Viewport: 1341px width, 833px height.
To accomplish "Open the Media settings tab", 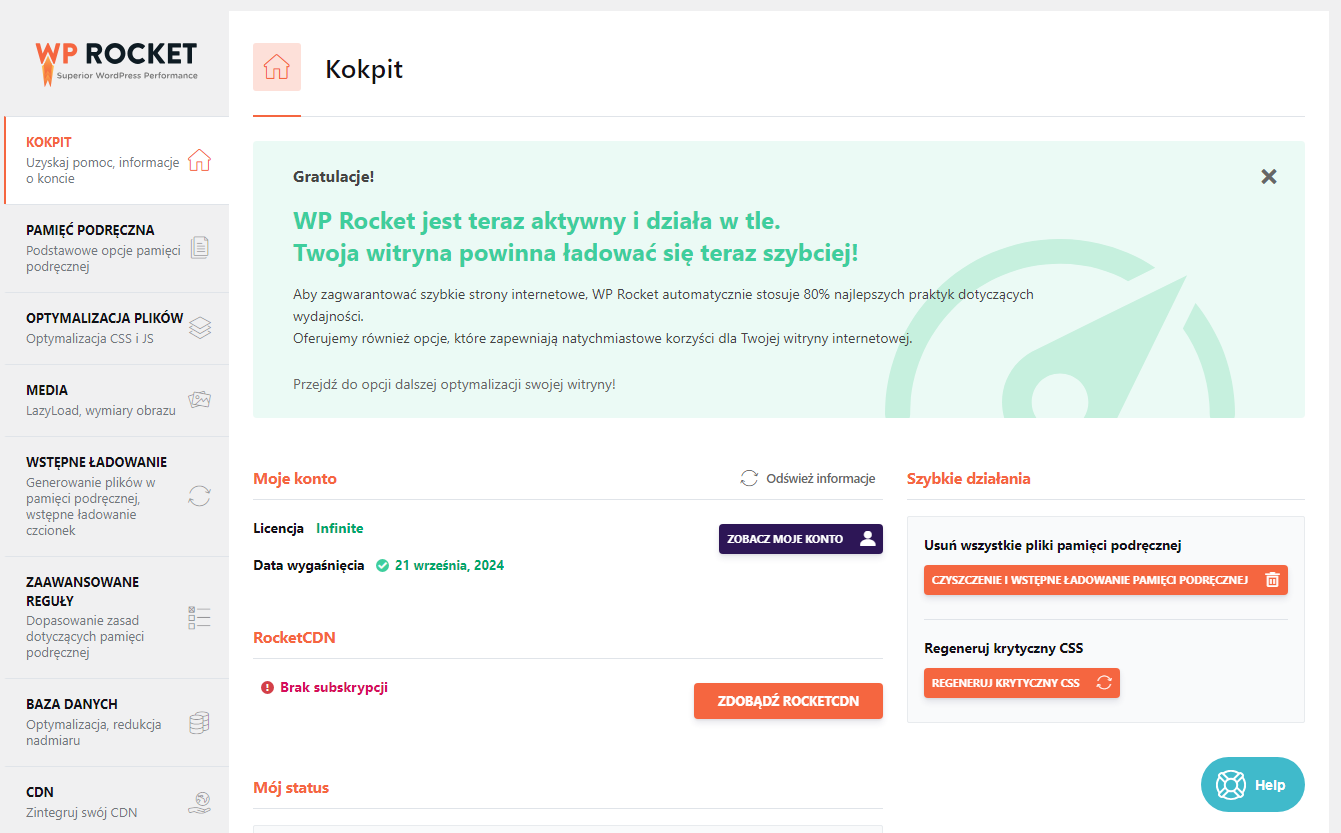I will coord(47,390).
